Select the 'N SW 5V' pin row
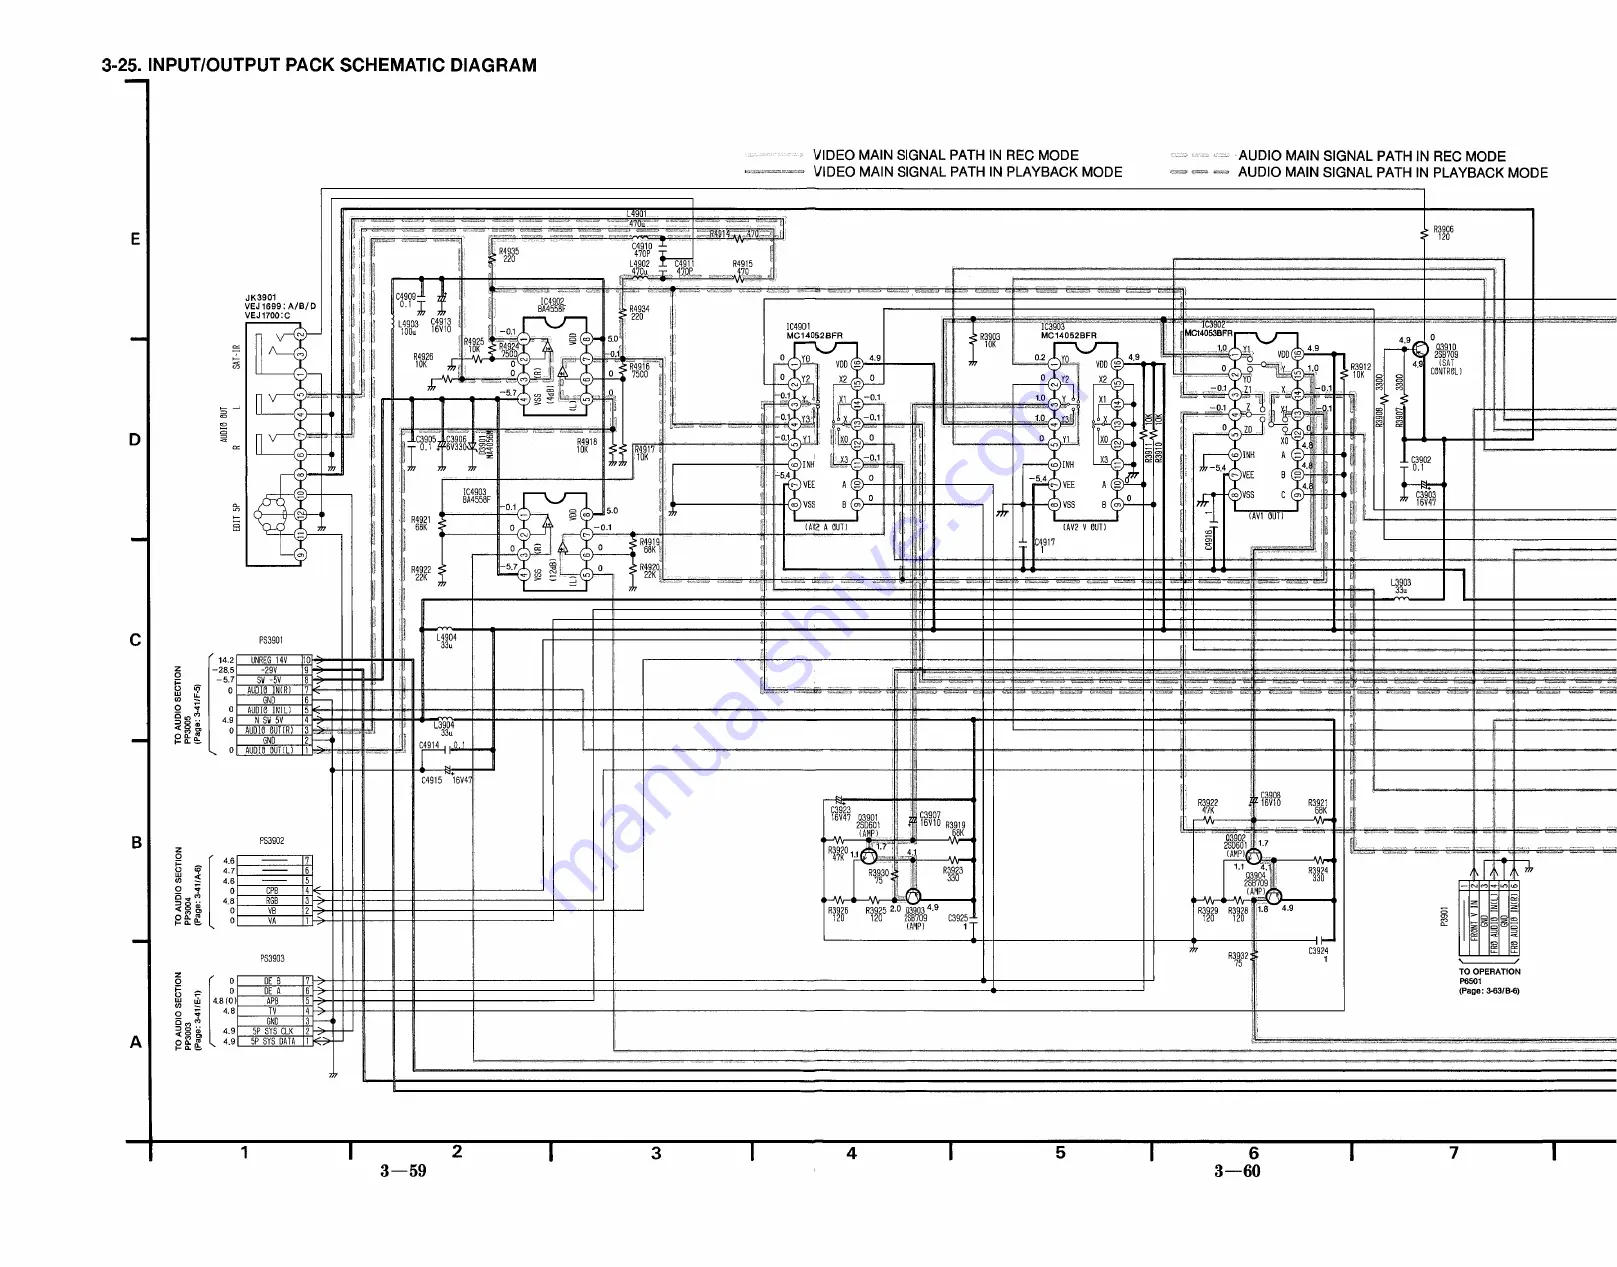 click(x=274, y=720)
